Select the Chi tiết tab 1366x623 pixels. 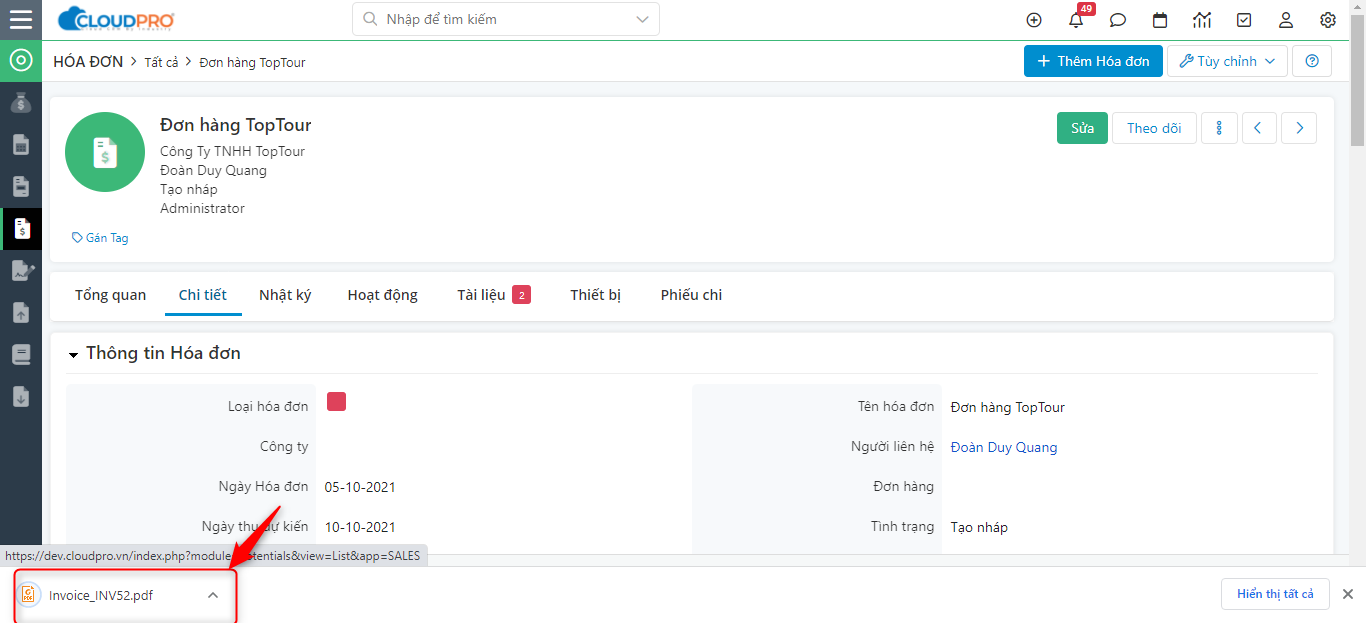pyautogui.click(x=203, y=295)
